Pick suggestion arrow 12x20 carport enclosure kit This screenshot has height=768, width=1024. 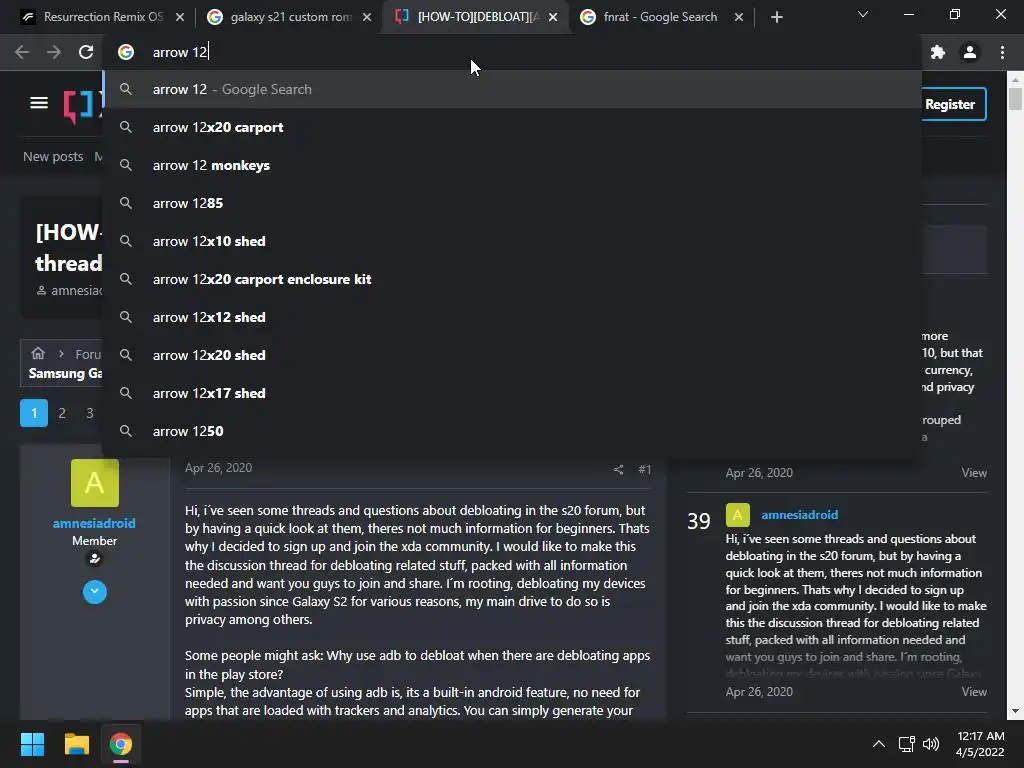pos(512,279)
